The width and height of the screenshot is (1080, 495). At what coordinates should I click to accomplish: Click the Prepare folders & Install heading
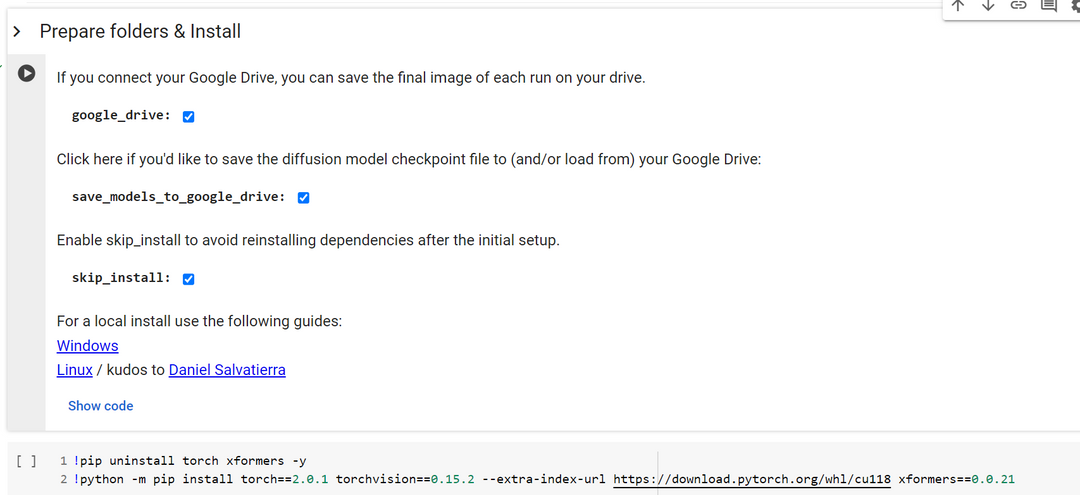(140, 32)
